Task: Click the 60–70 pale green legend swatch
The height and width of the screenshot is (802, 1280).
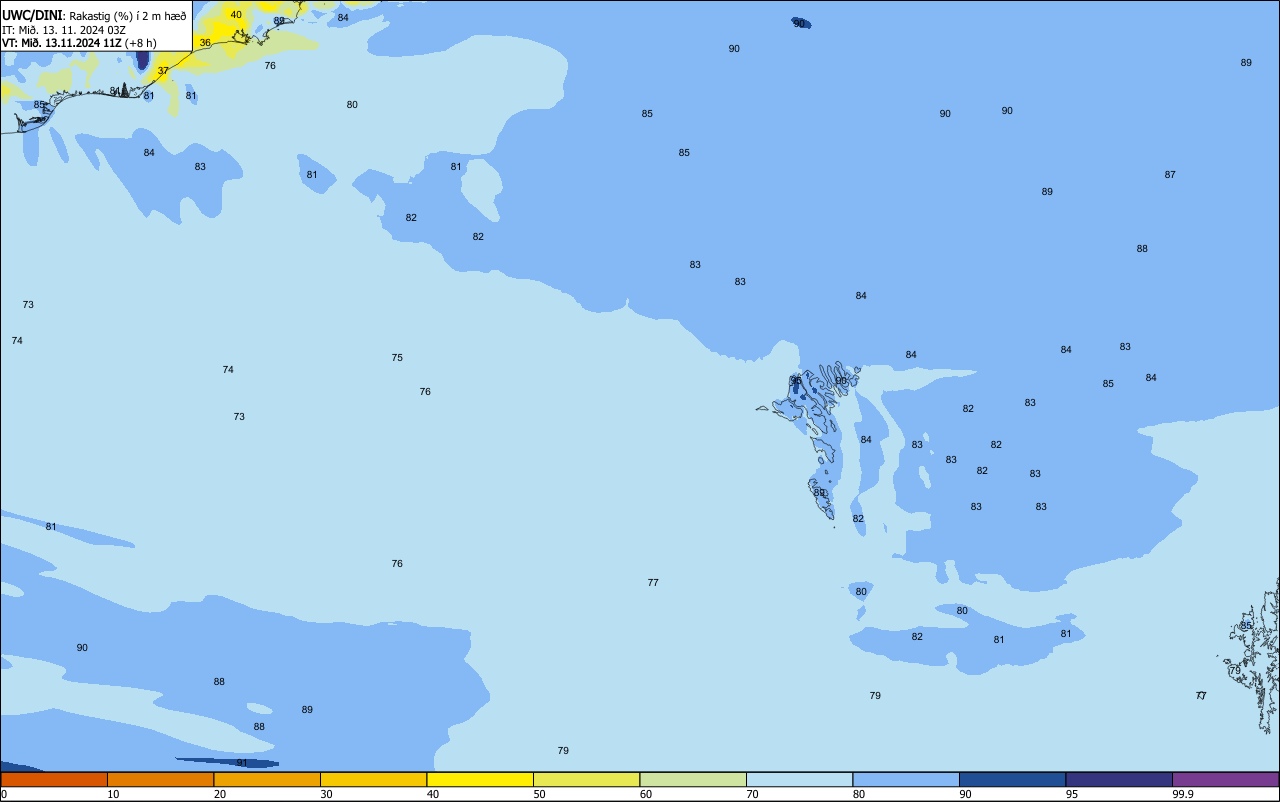Action: [x=693, y=779]
